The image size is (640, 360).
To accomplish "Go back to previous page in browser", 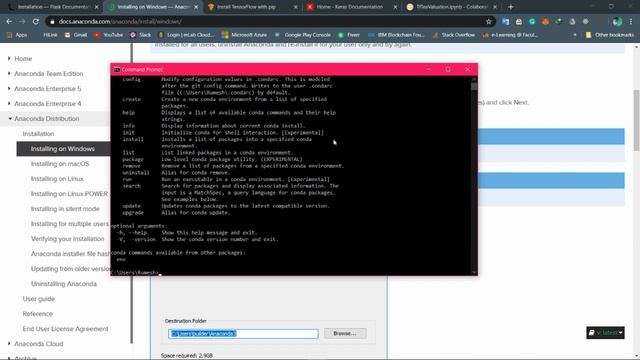I will pyautogui.click(x=9, y=21).
